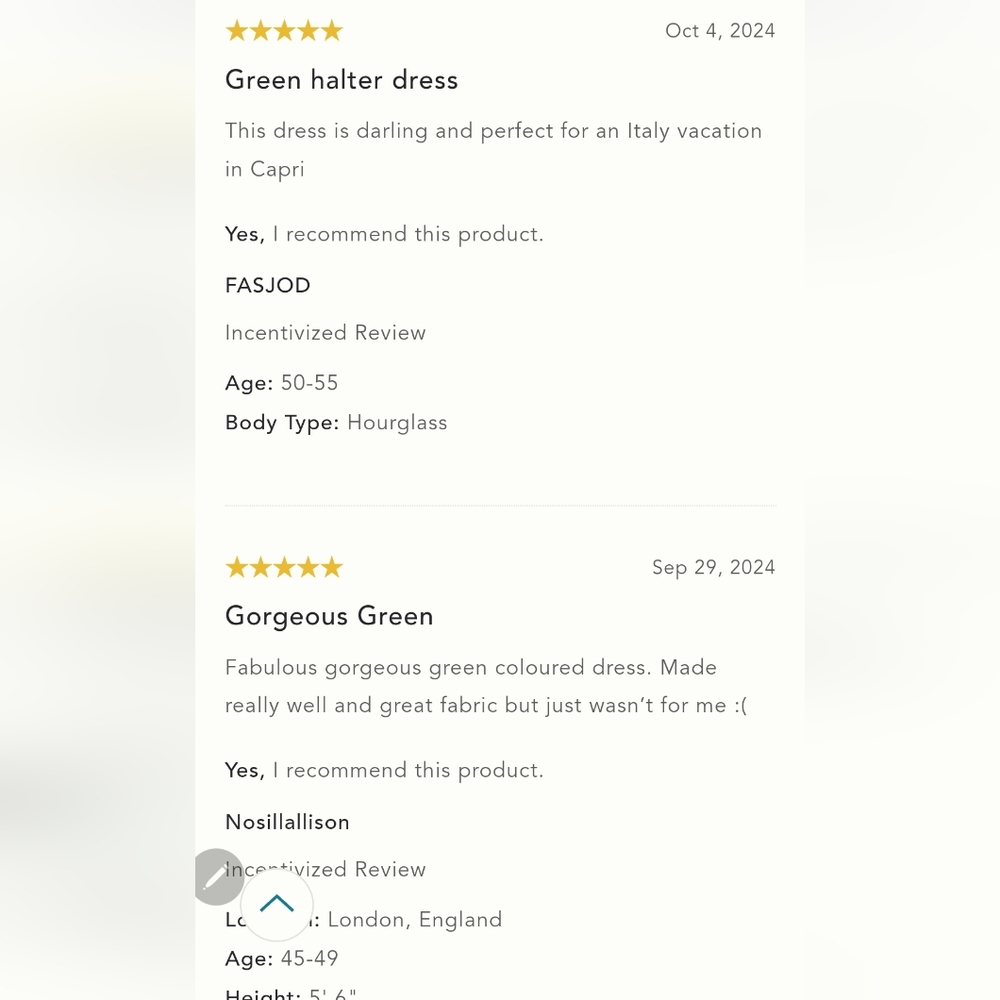
Task: Click the Oct 4, 2024 review date
Action: pyautogui.click(x=720, y=31)
